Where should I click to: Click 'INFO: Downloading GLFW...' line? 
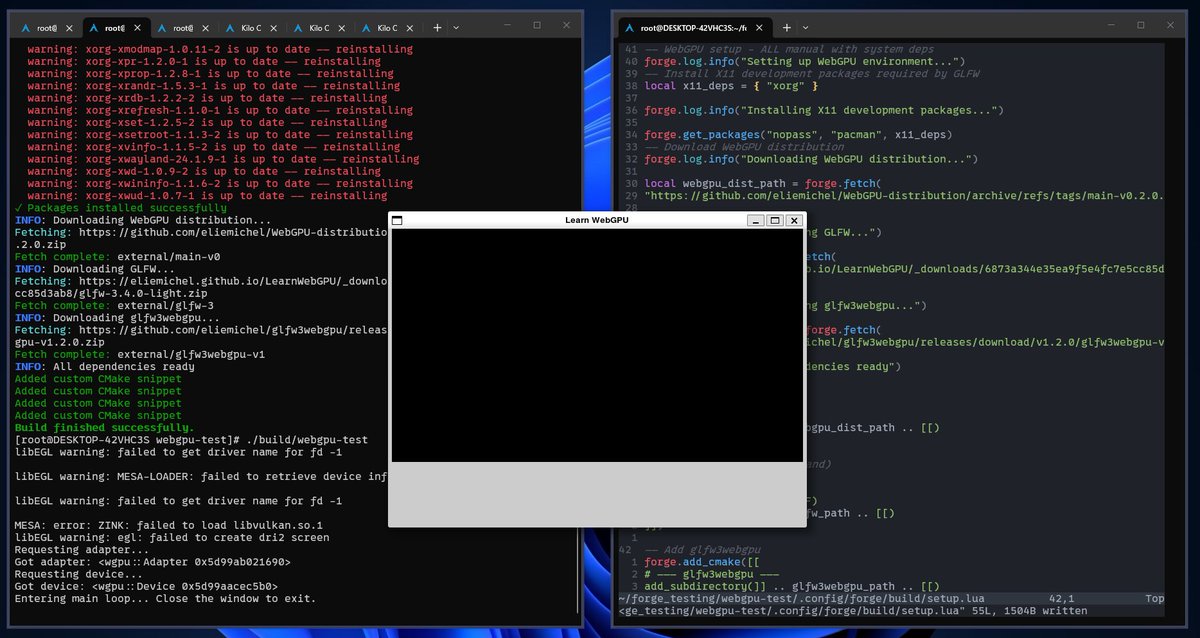point(95,269)
